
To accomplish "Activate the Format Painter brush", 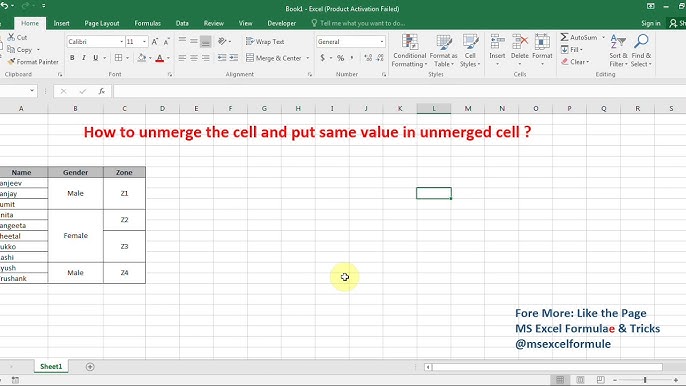I will (x=11, y=62).
